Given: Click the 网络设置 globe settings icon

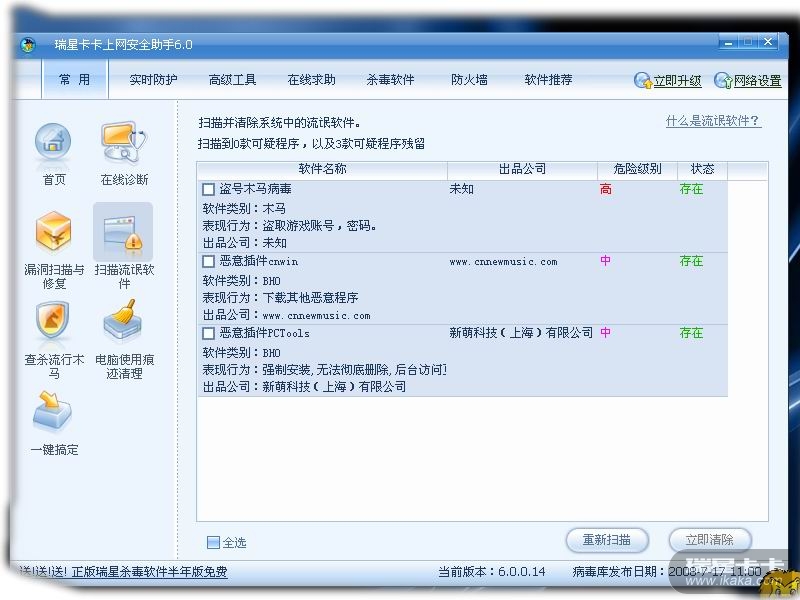Looking at the screenshot, I should pyautogui.click(x=723, y=81).
